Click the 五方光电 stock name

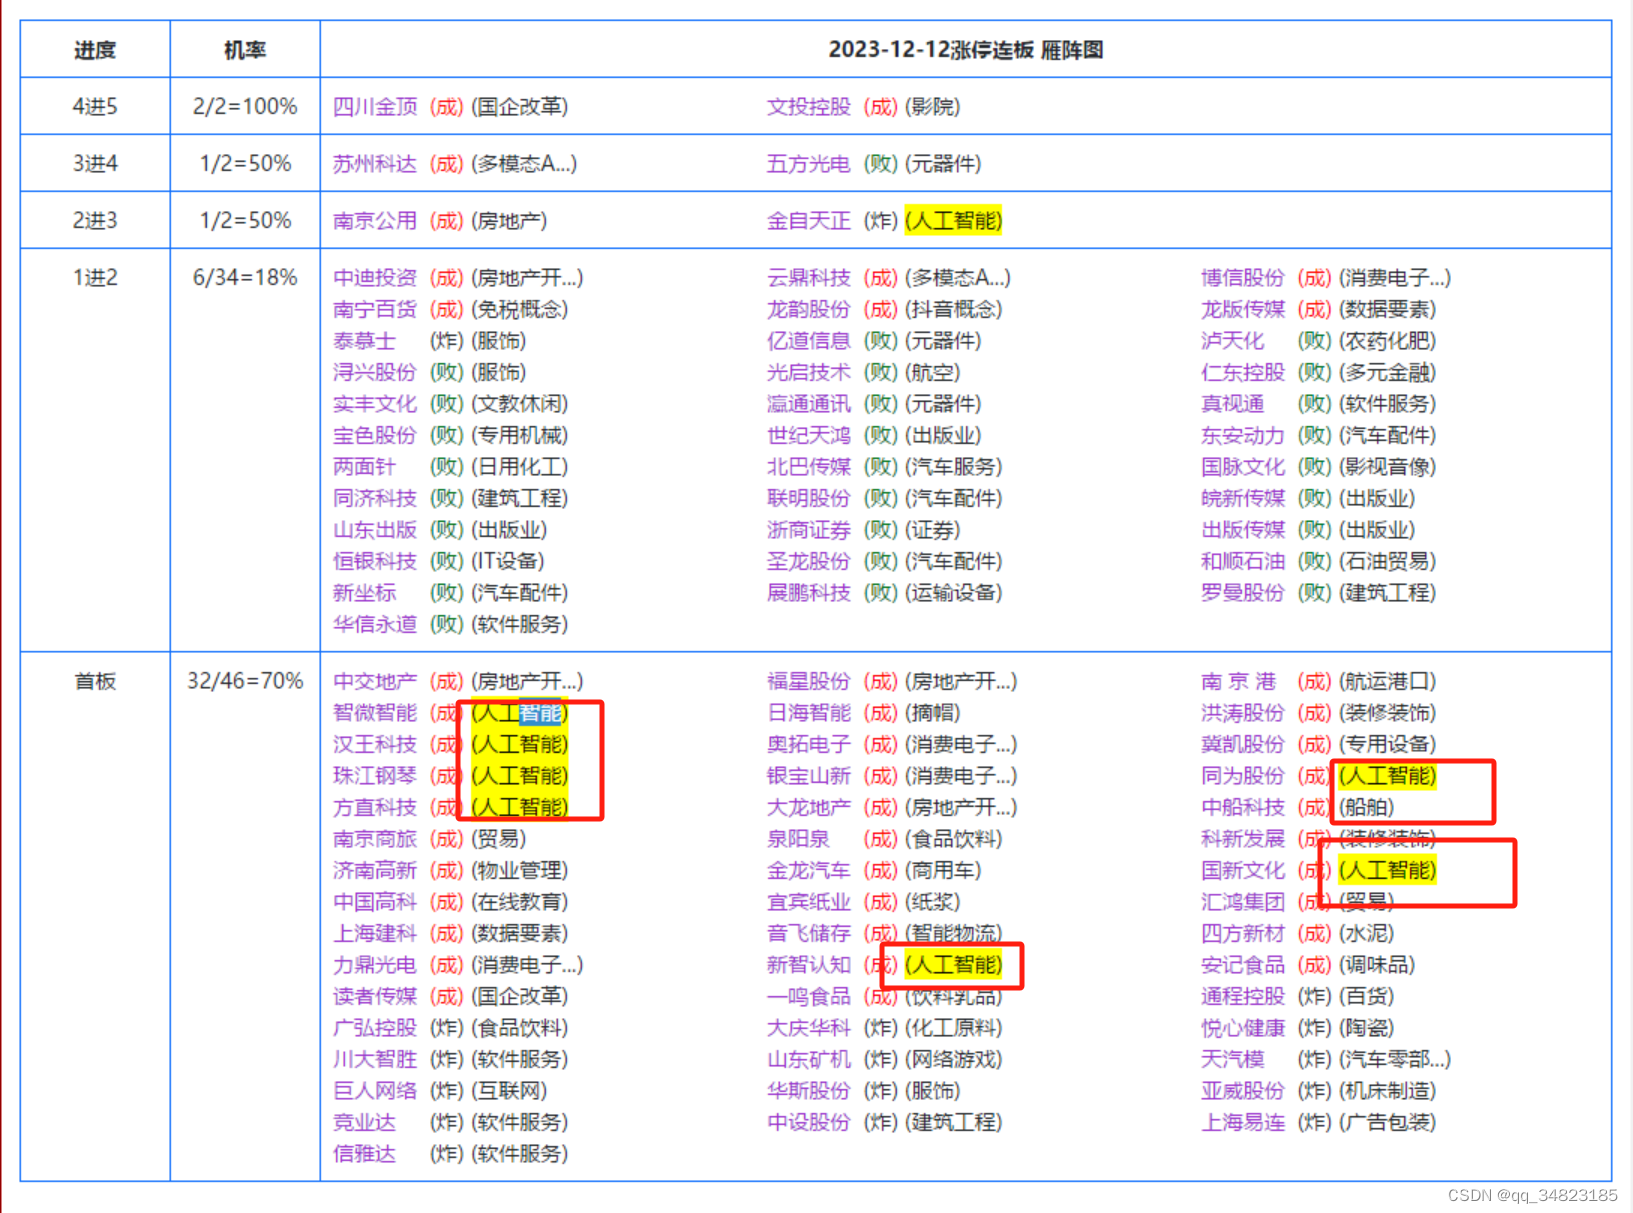point(809,164)
